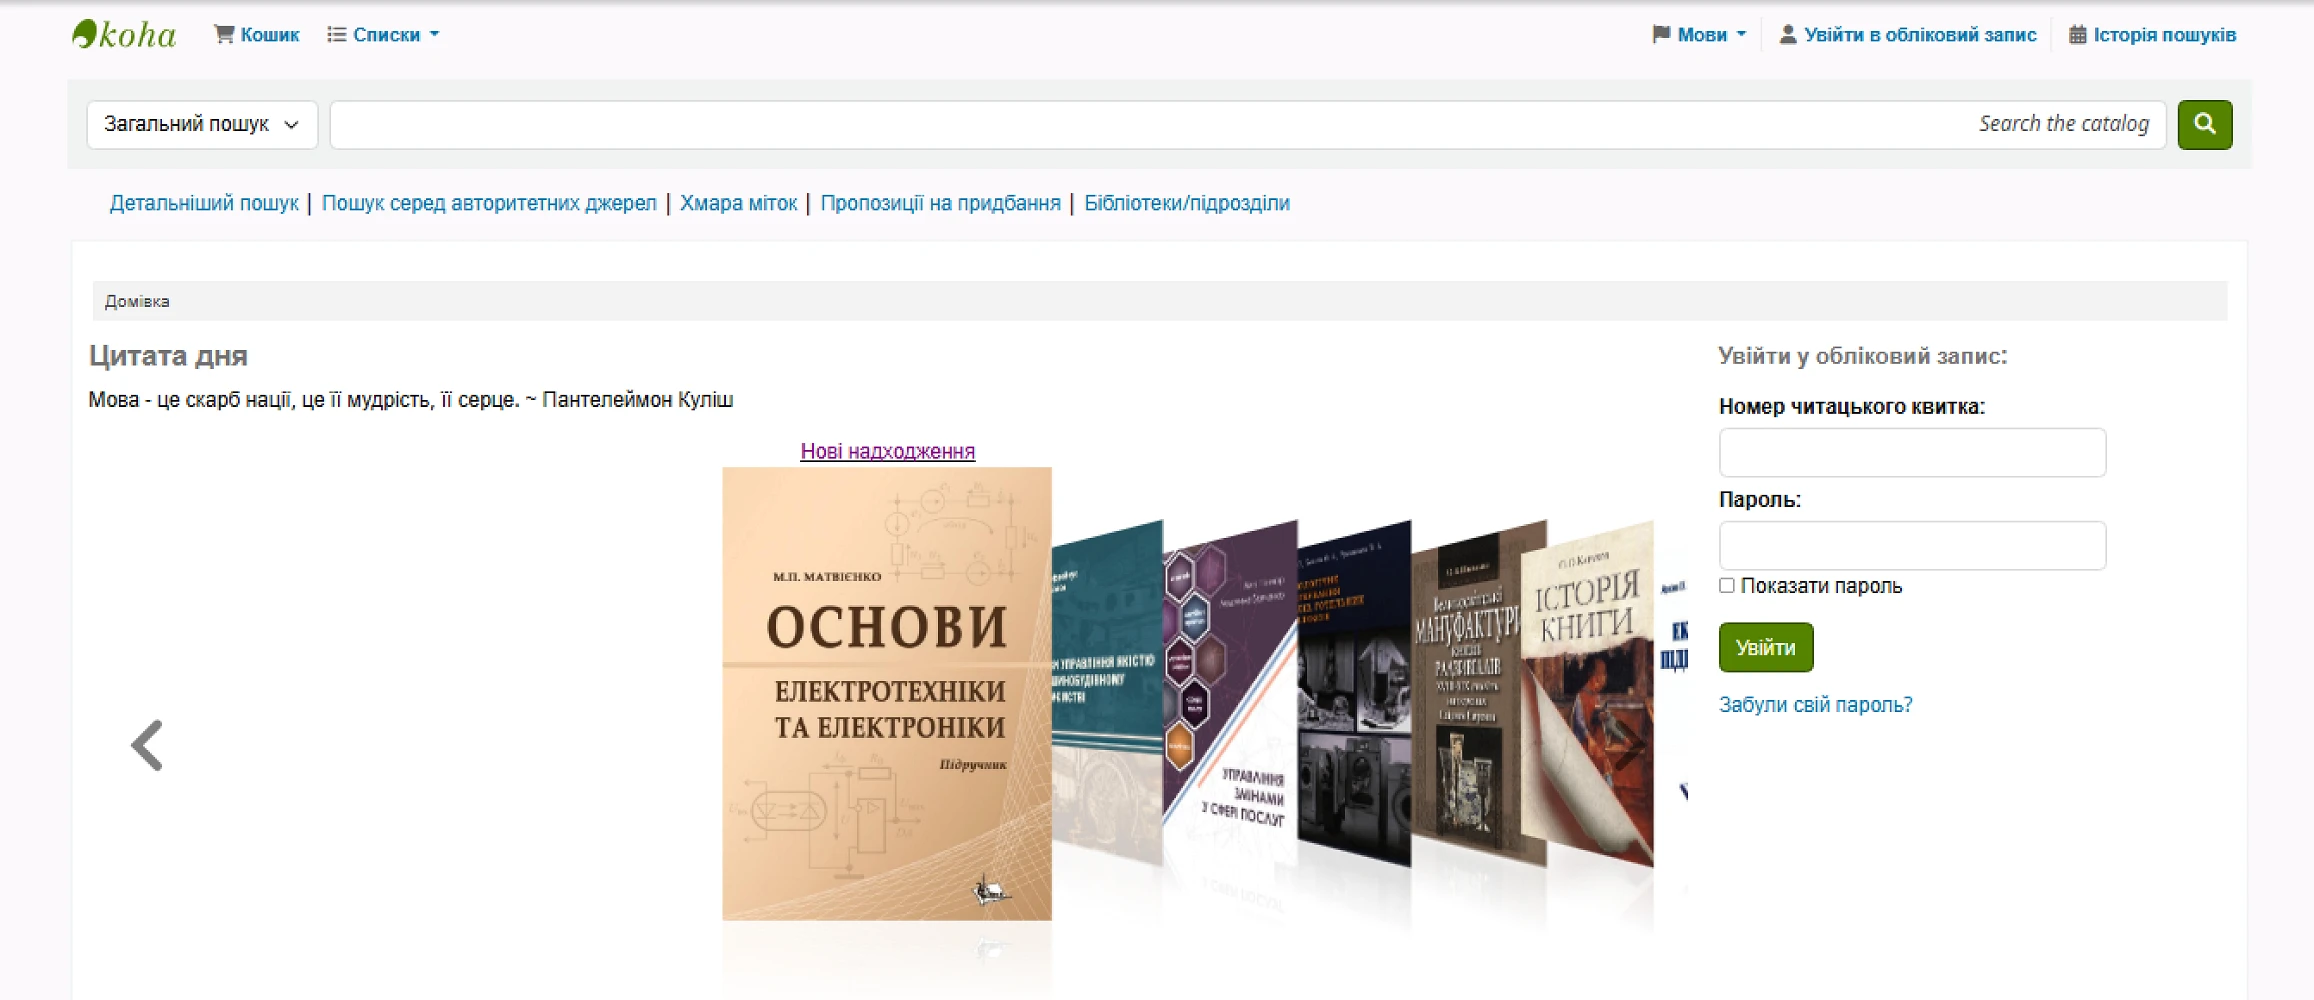This screenshot has height=1000, width=2314.
Task: Focus the Номер читацького квитка field
Action: (1912, 453)
